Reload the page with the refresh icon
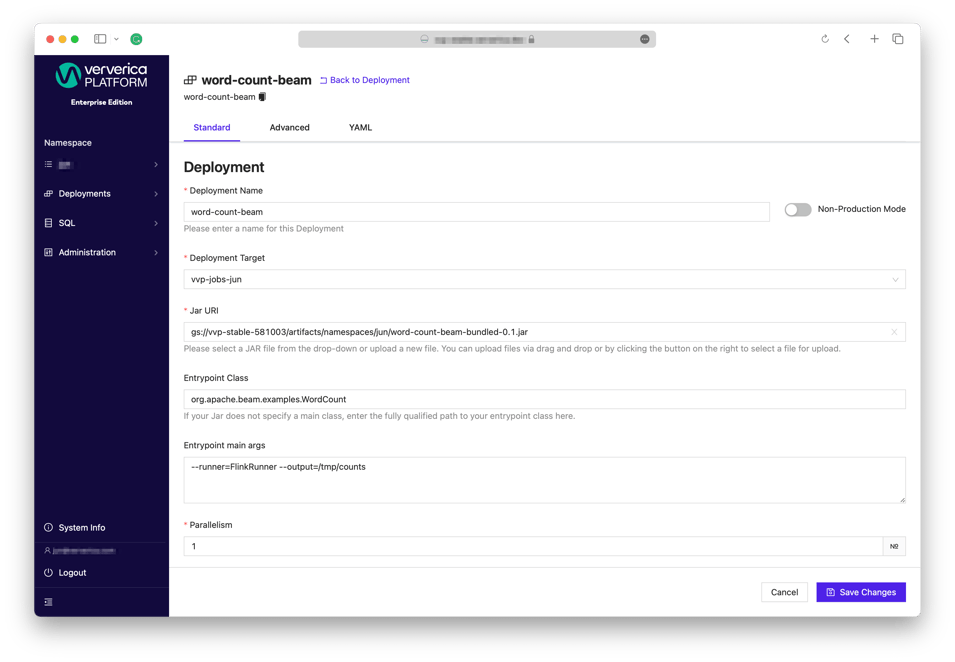955x662 pixels. coord(825,39)
